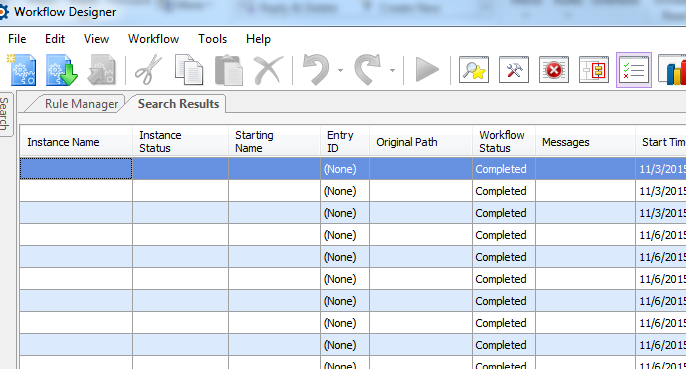The image size is (686, 369).
Task: Click the grayed Export Workflow icon
Action: point(102,70)
